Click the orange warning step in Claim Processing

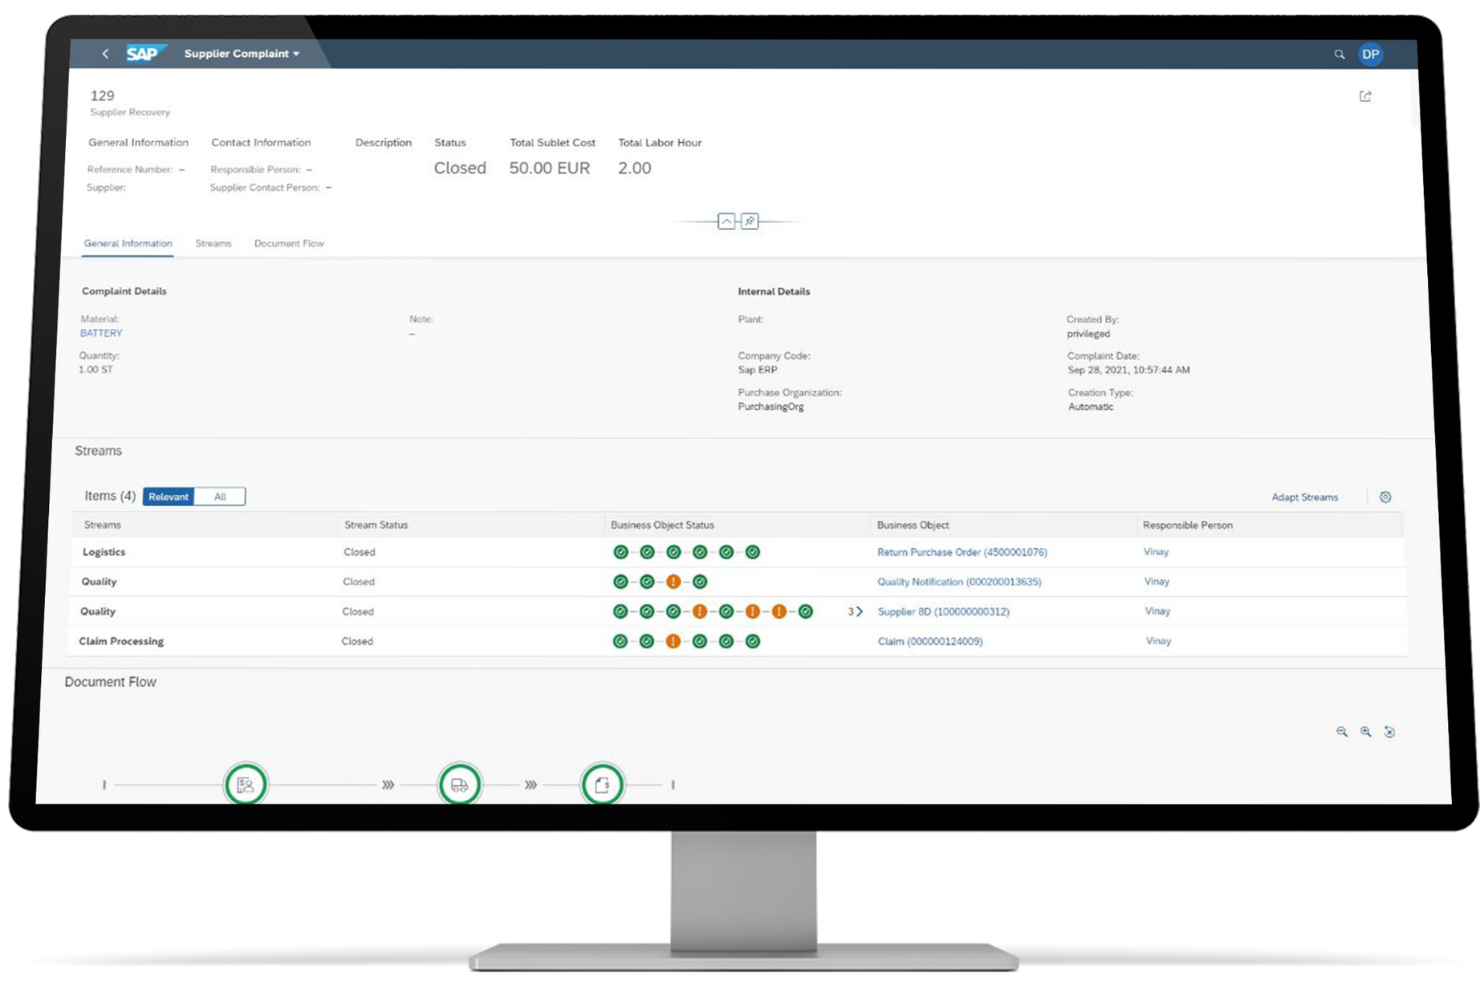[x=673, y=641]
